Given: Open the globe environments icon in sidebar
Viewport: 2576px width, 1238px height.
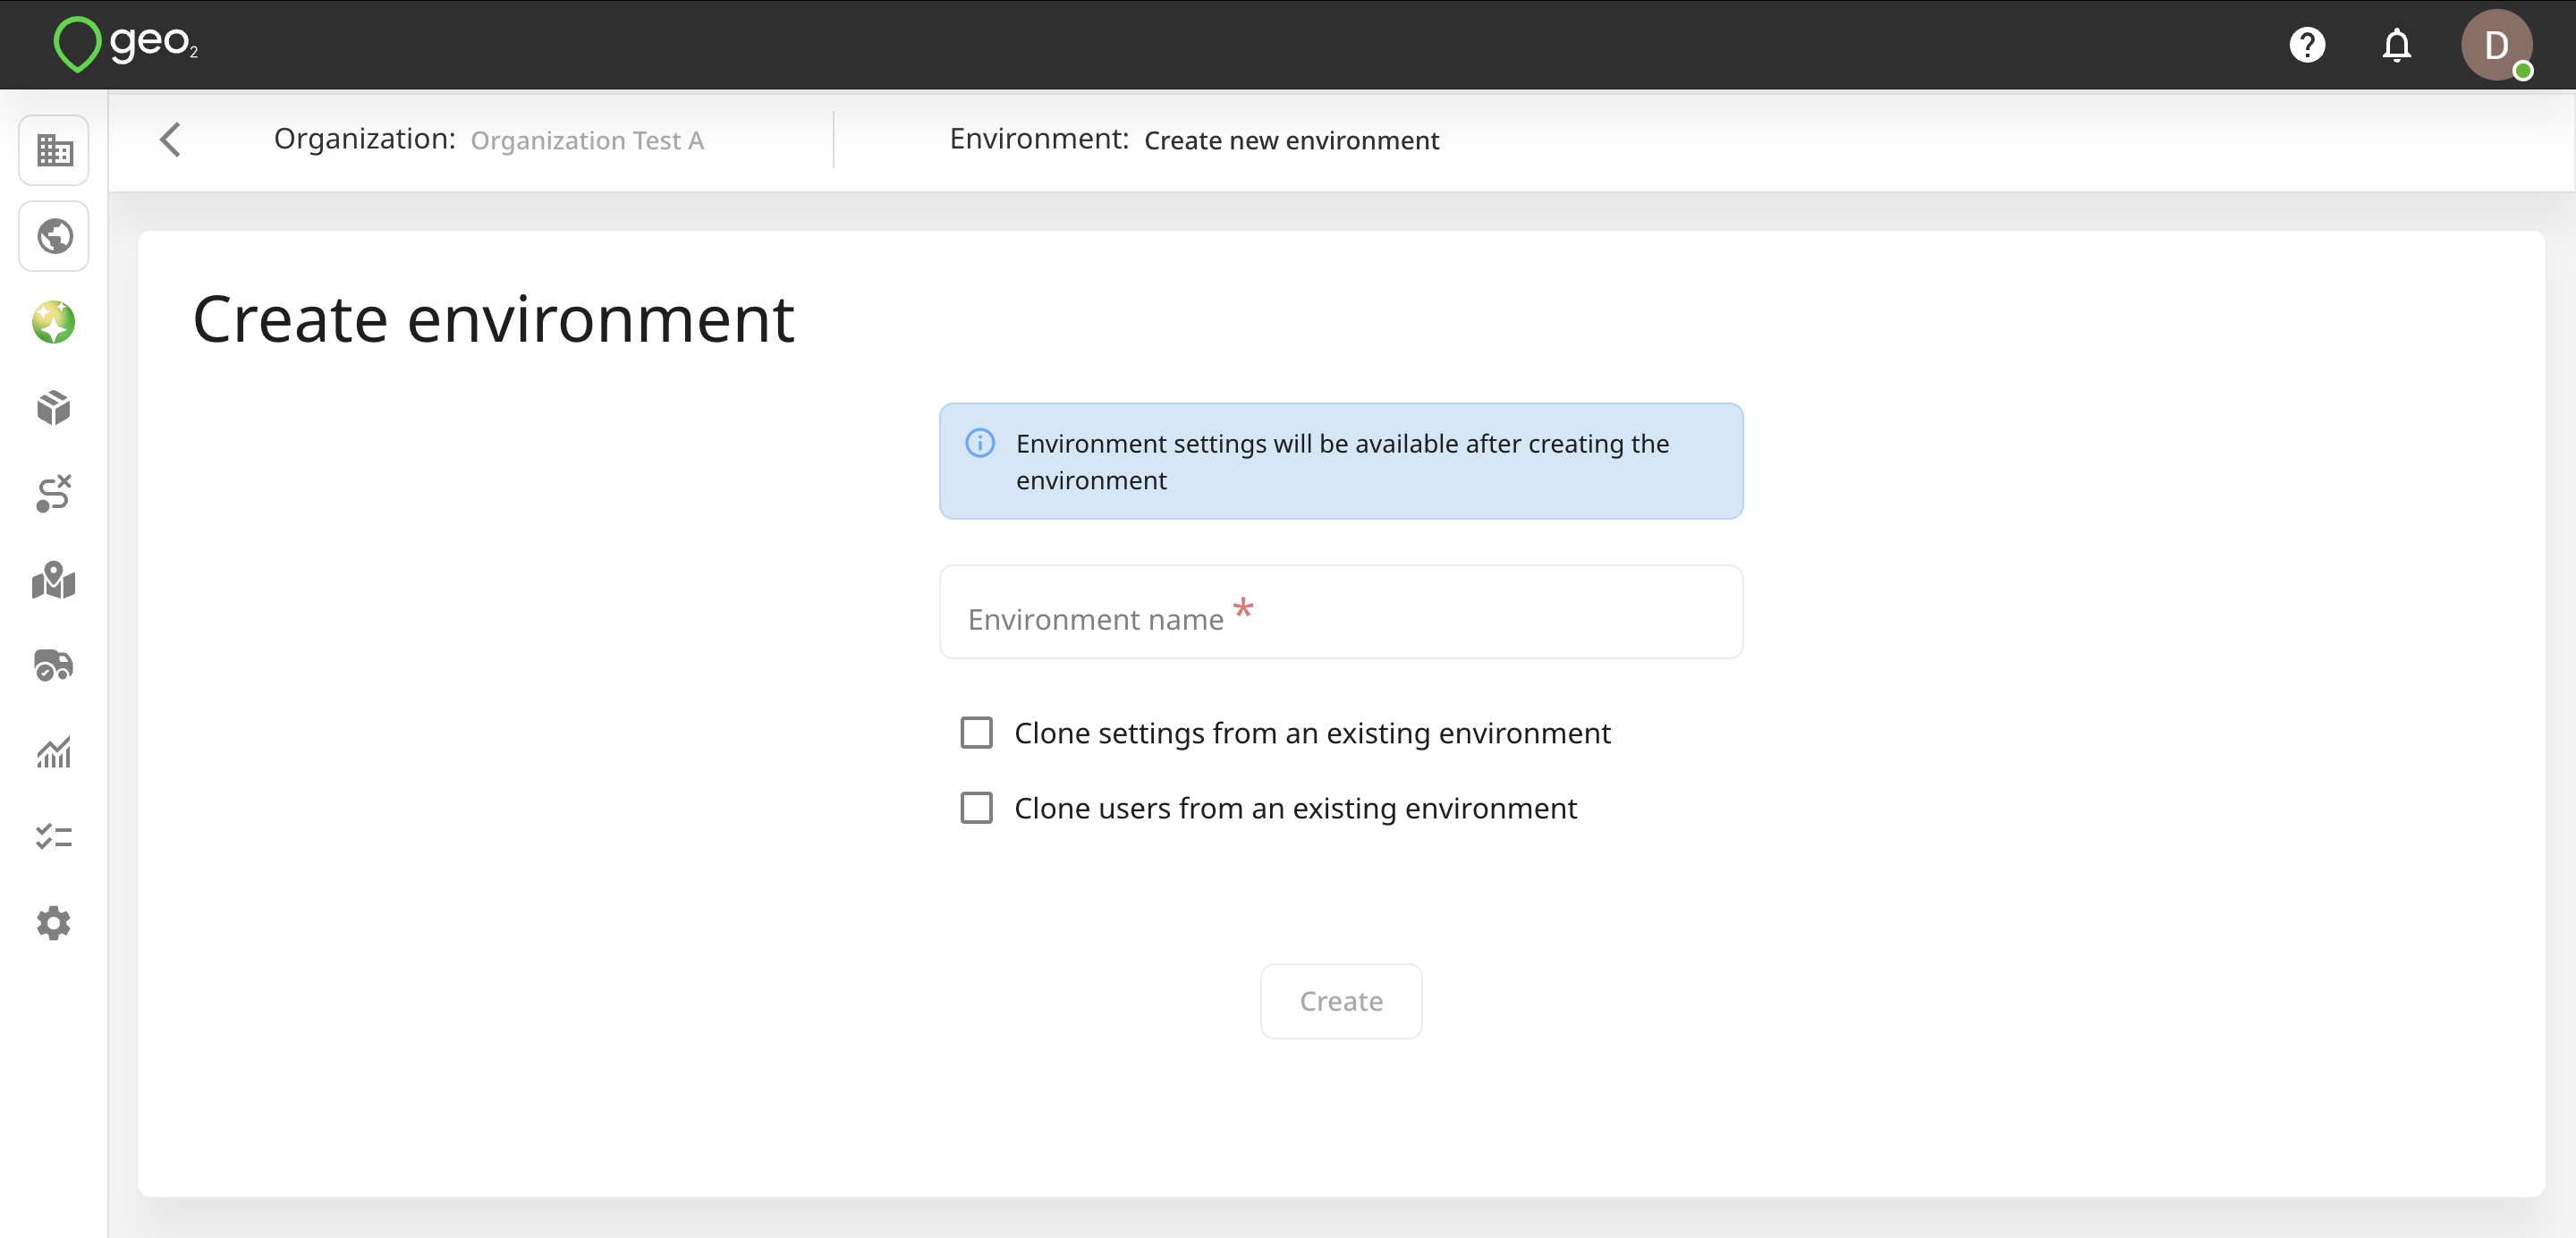Looking at the screenshot, I should (54, 236).
